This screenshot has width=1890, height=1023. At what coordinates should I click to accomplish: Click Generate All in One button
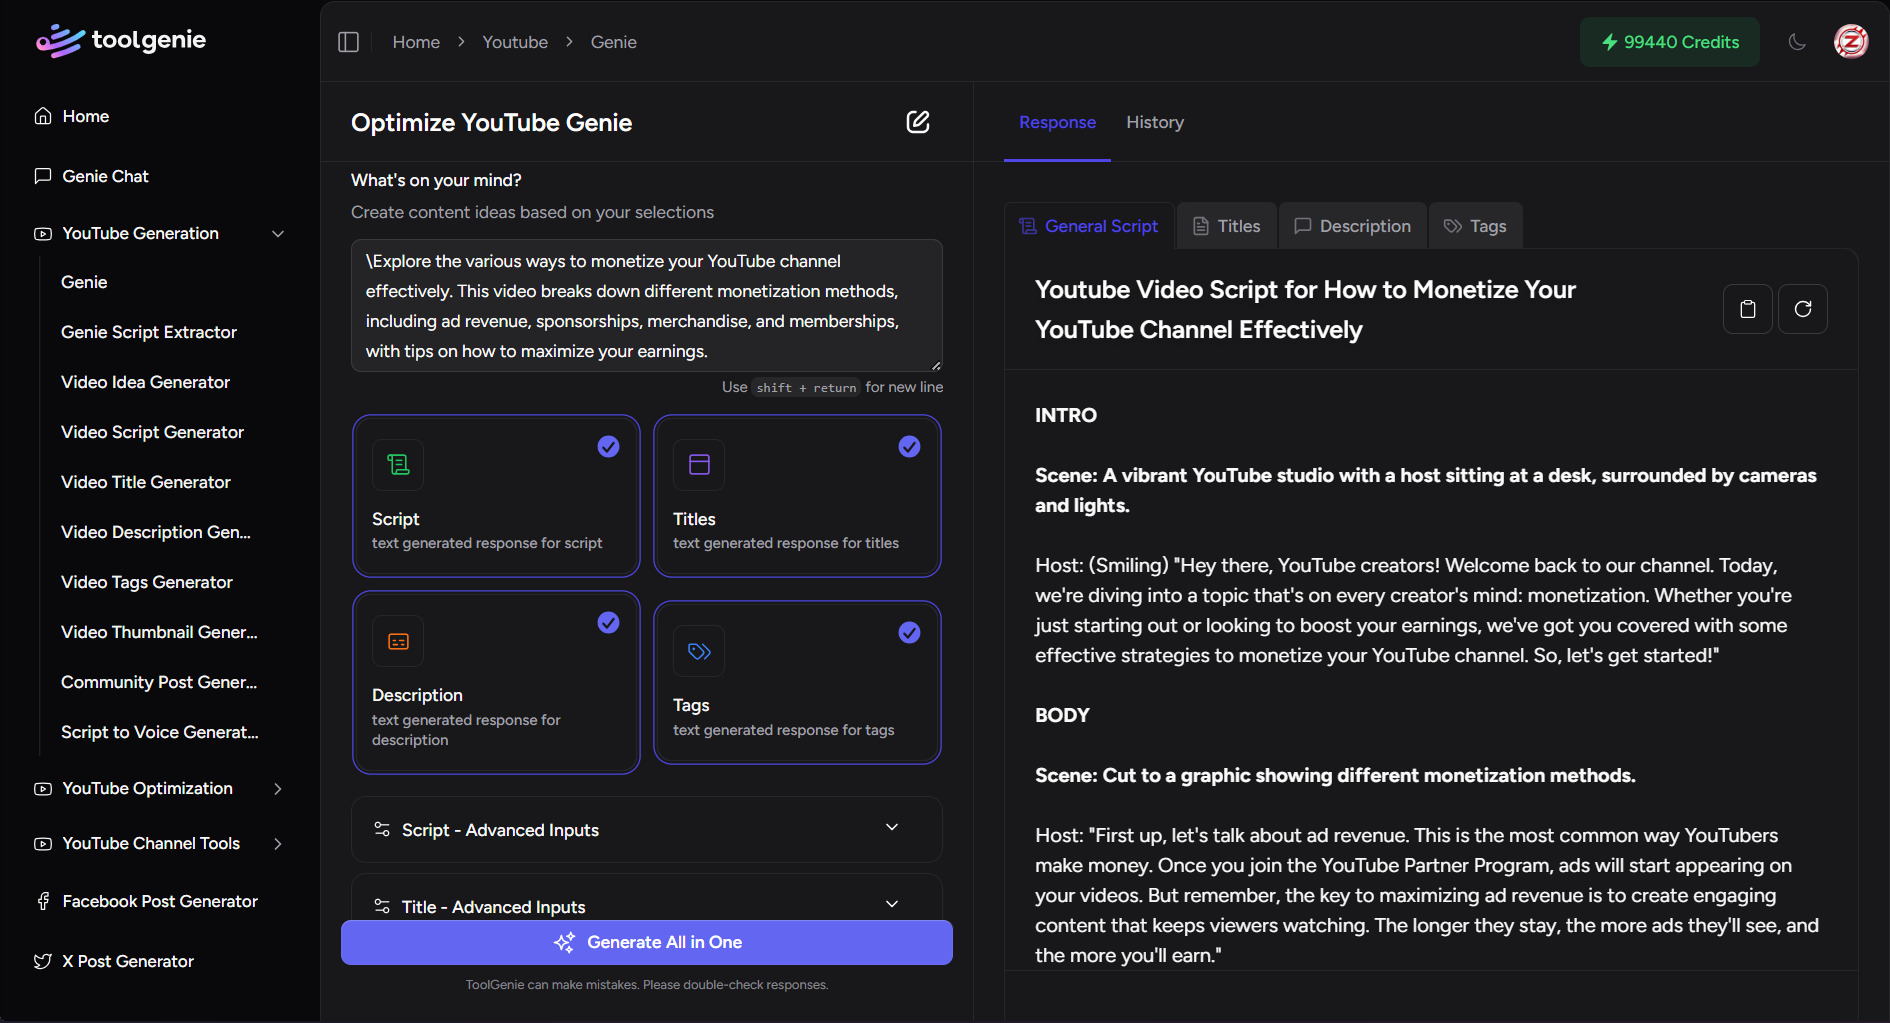click(x=646, y=942)
